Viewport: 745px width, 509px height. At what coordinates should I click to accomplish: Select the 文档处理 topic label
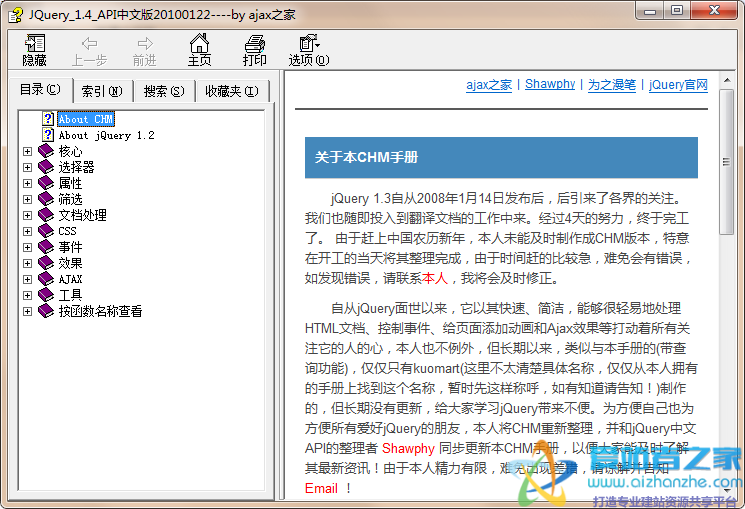point(83,215)
